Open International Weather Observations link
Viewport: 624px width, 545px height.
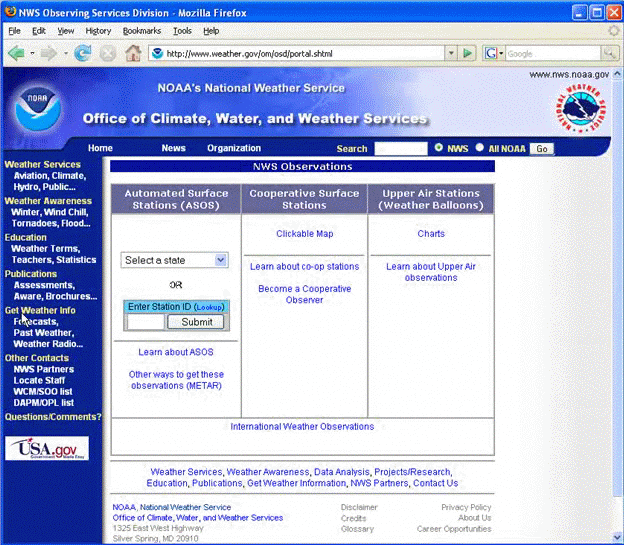click(302, 426)
